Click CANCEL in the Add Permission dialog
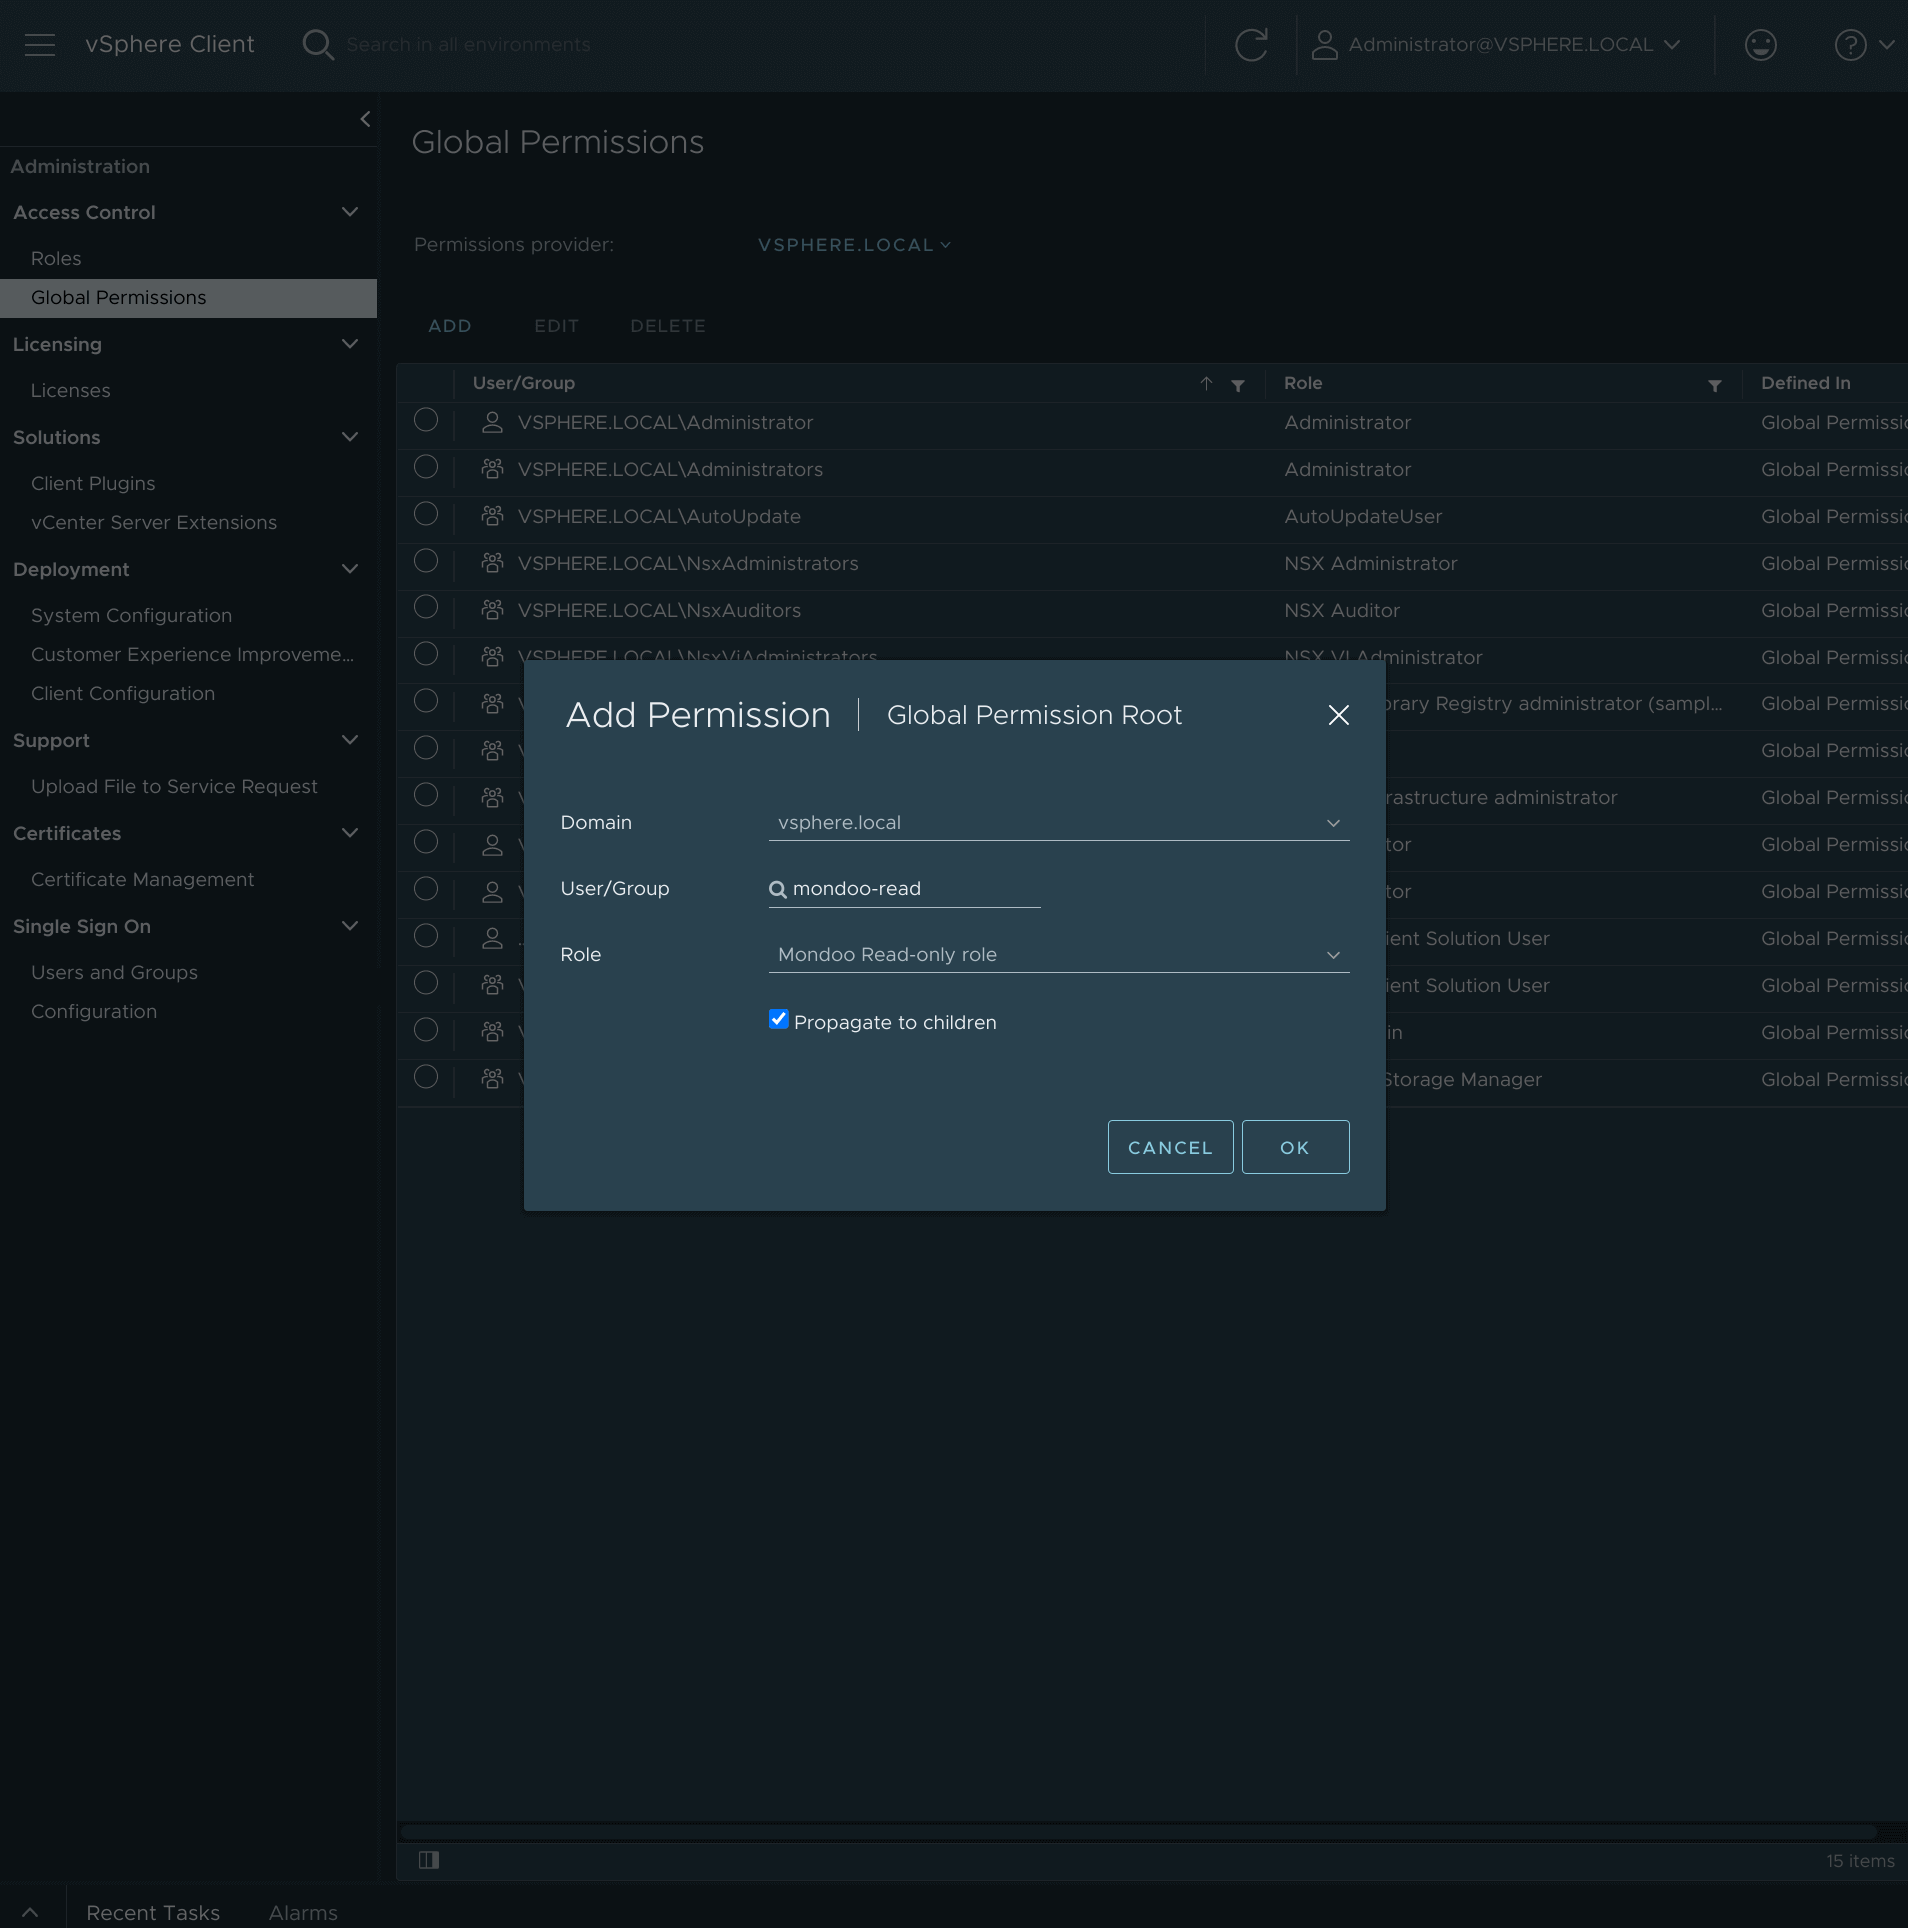 point(1169,1147)
